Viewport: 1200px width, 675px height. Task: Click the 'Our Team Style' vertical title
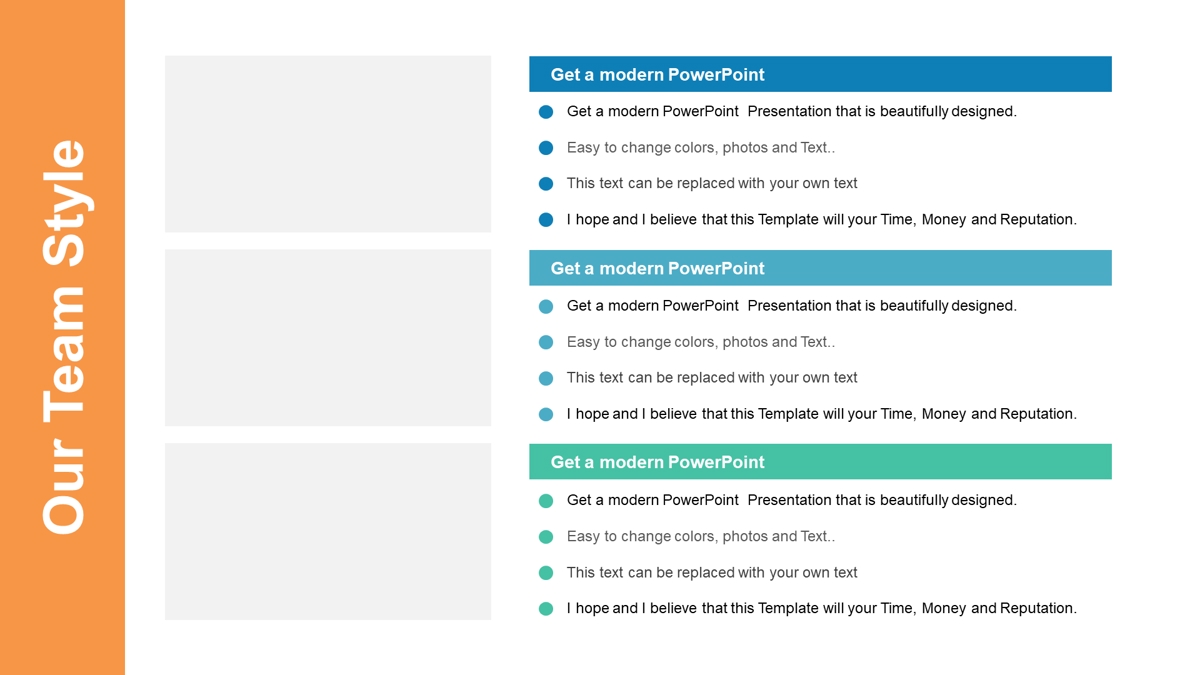pyautogui.click(x=64, y=337)
